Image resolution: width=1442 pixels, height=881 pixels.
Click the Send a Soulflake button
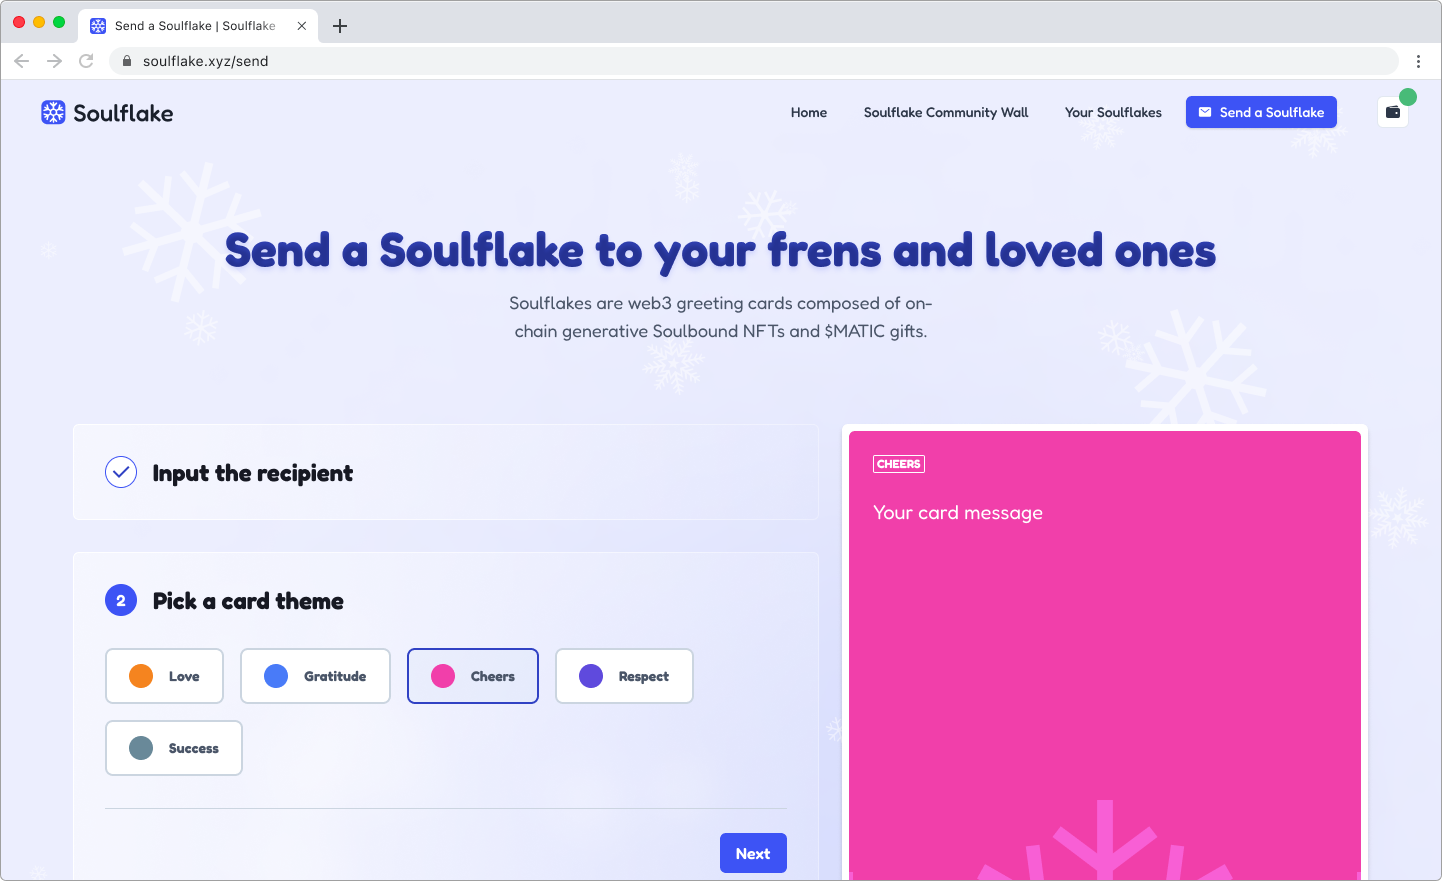(1261, 112)
